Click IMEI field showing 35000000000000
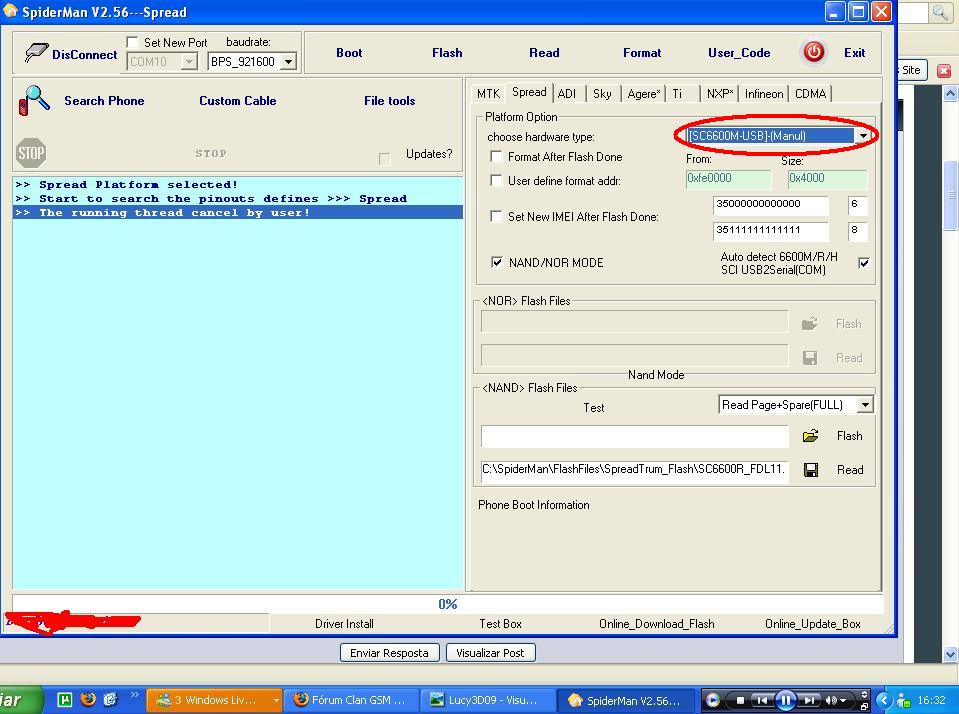This screenshot has width=959, height=714. click(x=771, y=204)
